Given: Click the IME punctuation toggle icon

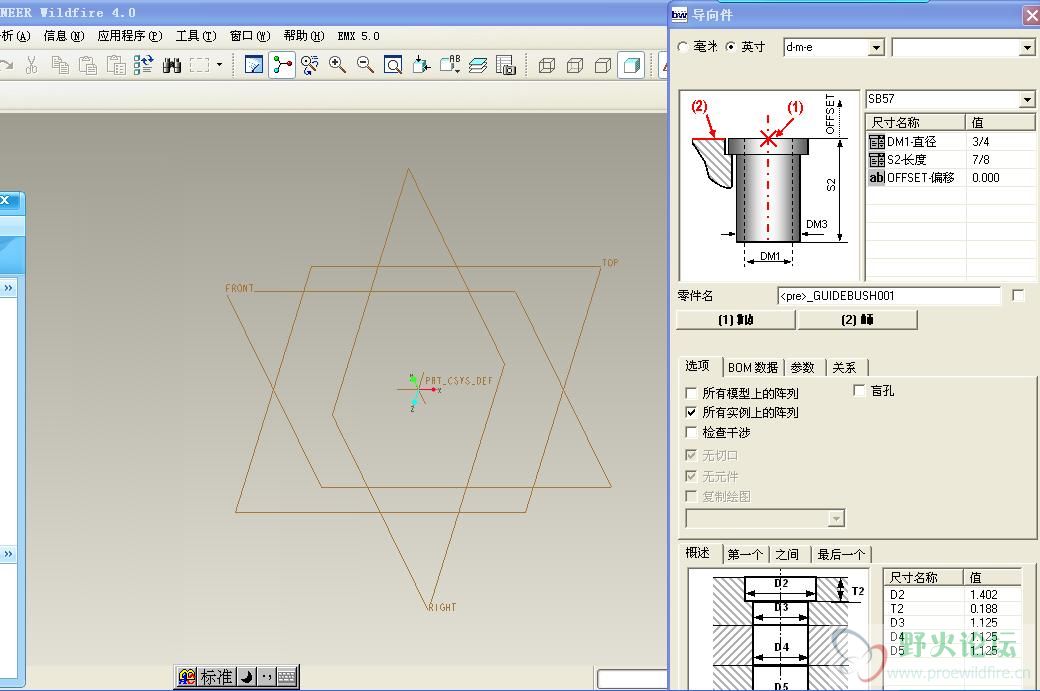Looking at the screenshot, I should [x=267, y=676].
